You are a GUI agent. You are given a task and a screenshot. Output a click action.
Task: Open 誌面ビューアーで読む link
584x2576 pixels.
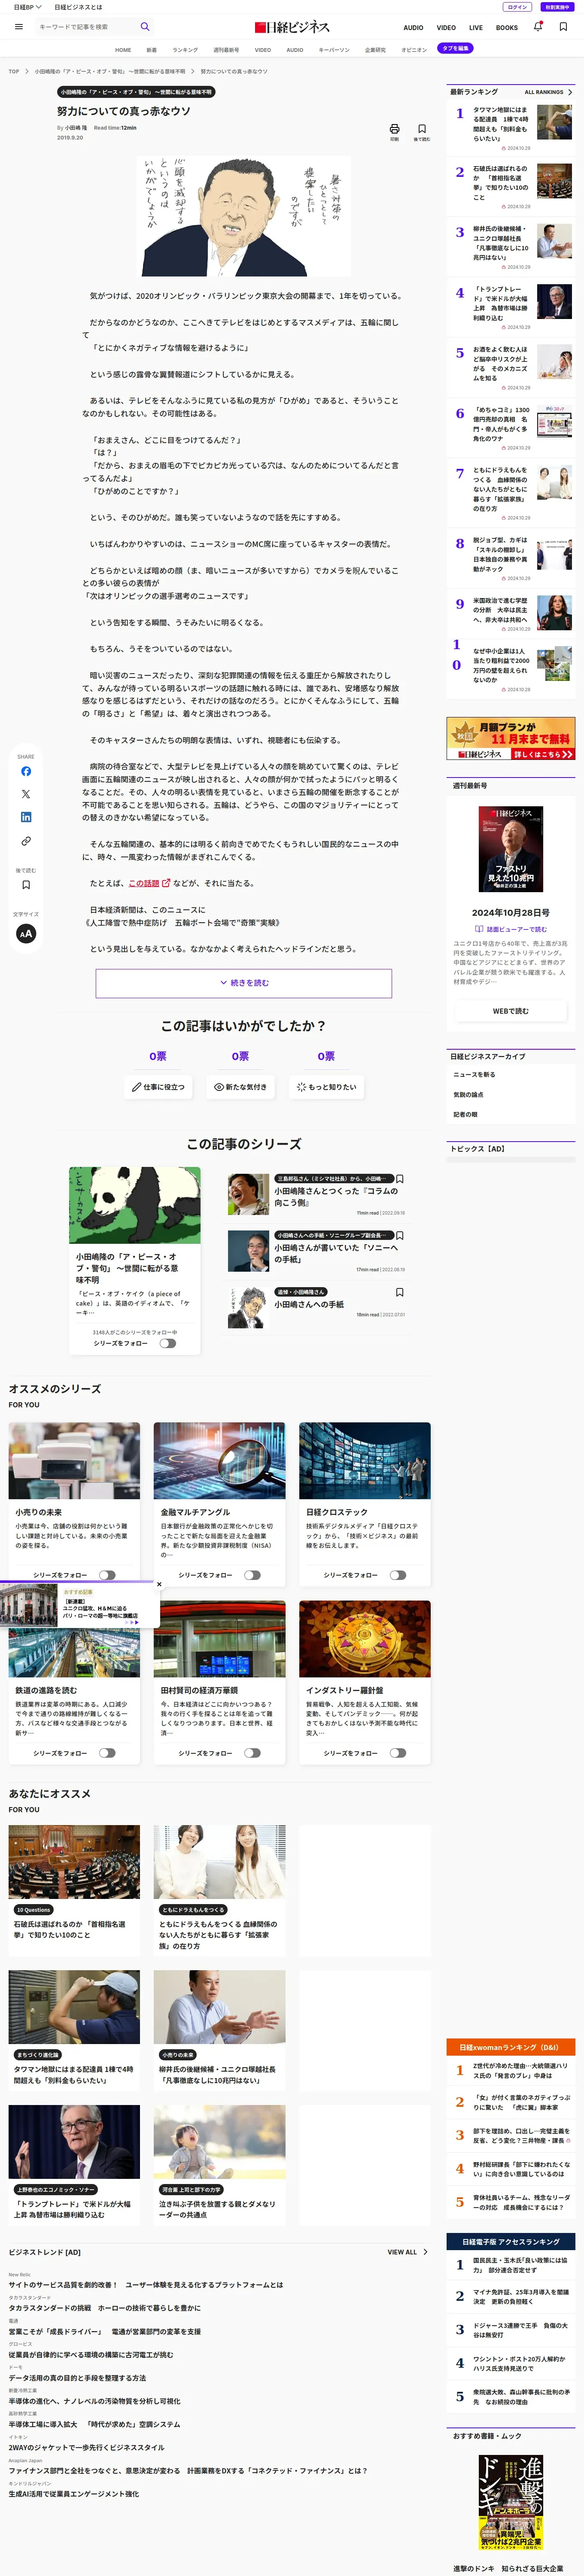(x=511, y=929)
